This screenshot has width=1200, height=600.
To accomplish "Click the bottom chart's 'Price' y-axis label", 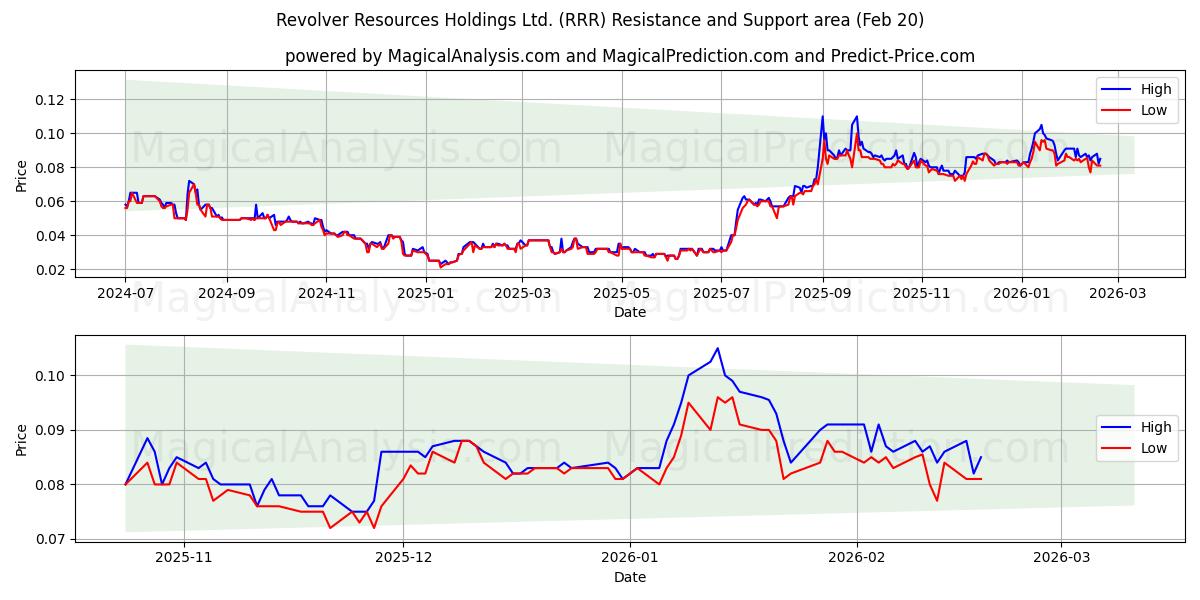I will click(x=22, y=438).
